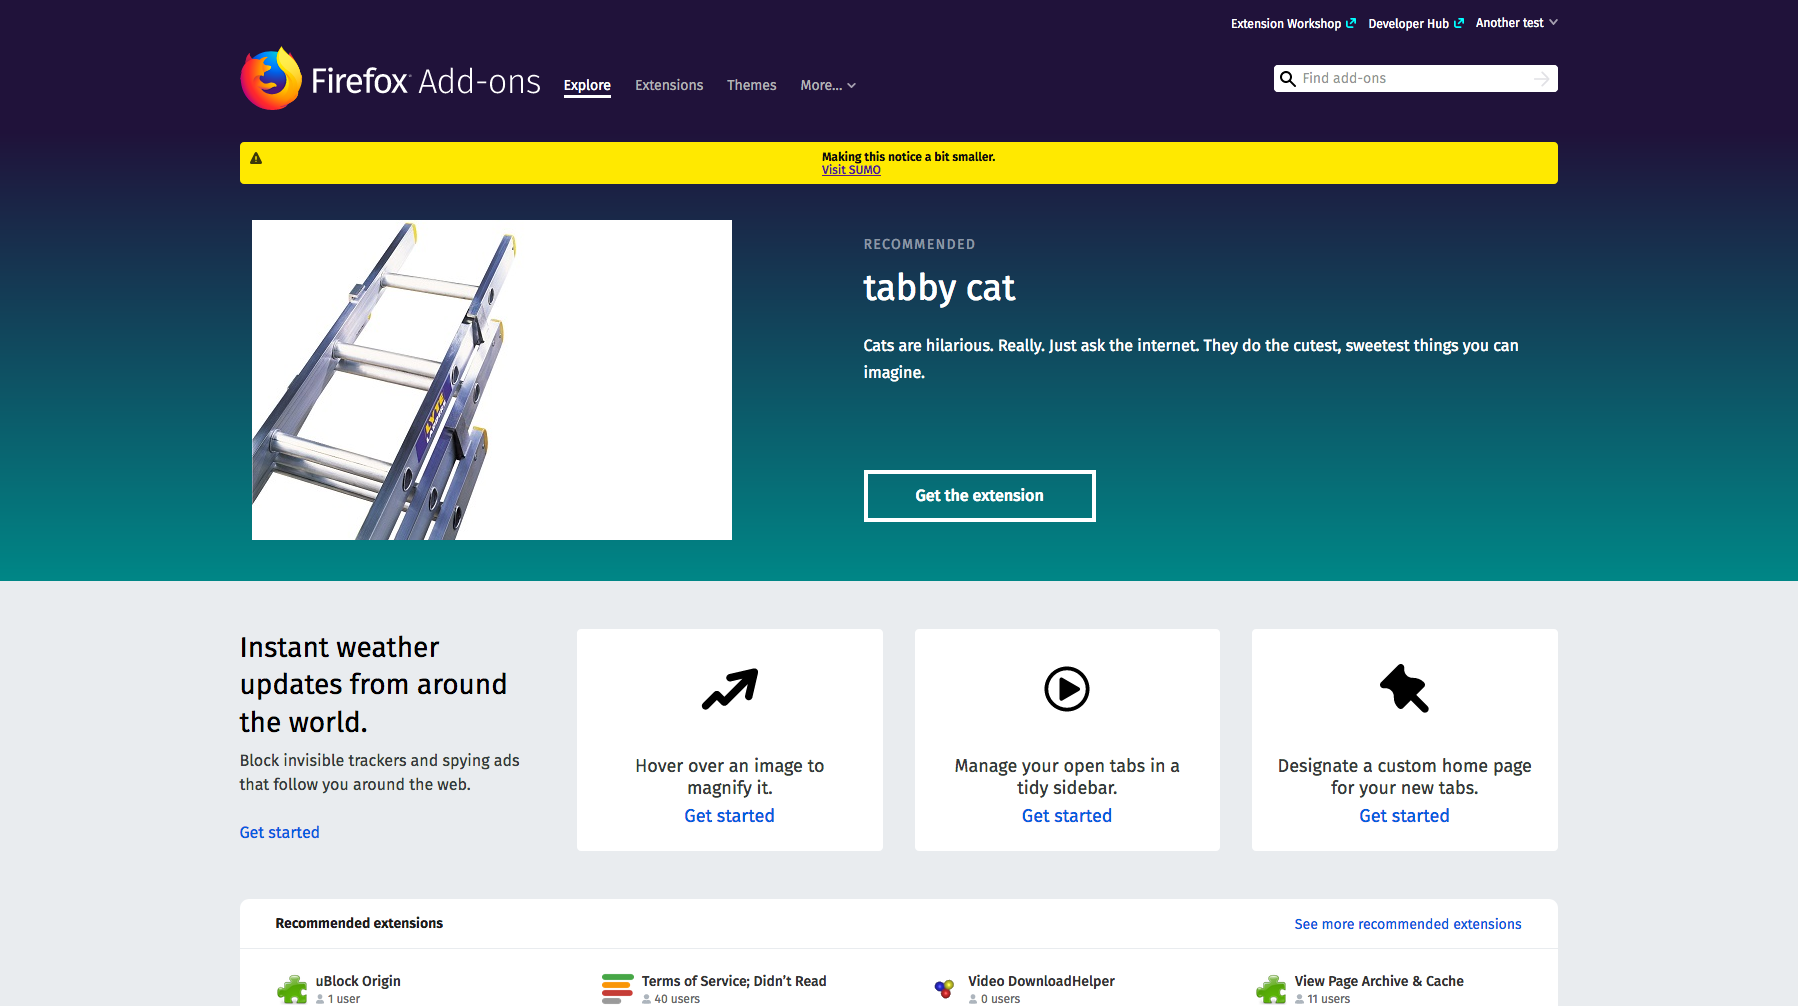Viewport: 1798px width, 1006px height.
Task: Click the pin icon in home page card
Action: tap(1404, 688)
